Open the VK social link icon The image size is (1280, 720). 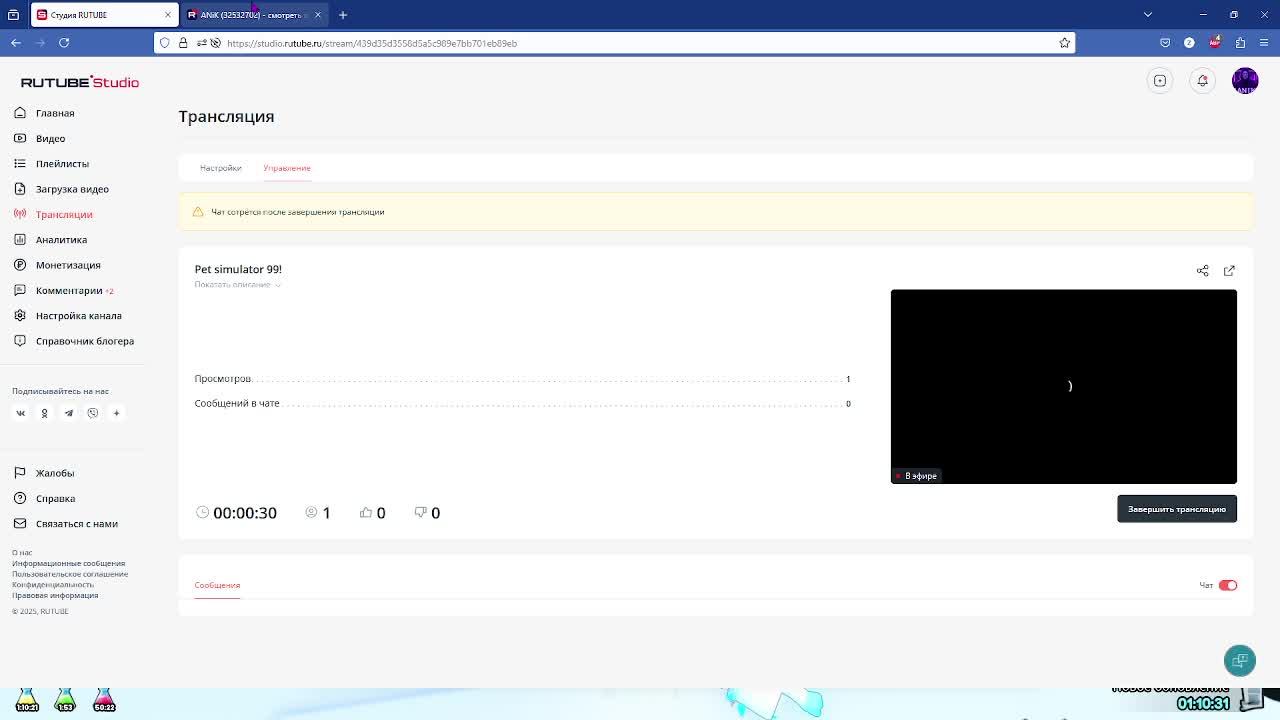point(20,413)
